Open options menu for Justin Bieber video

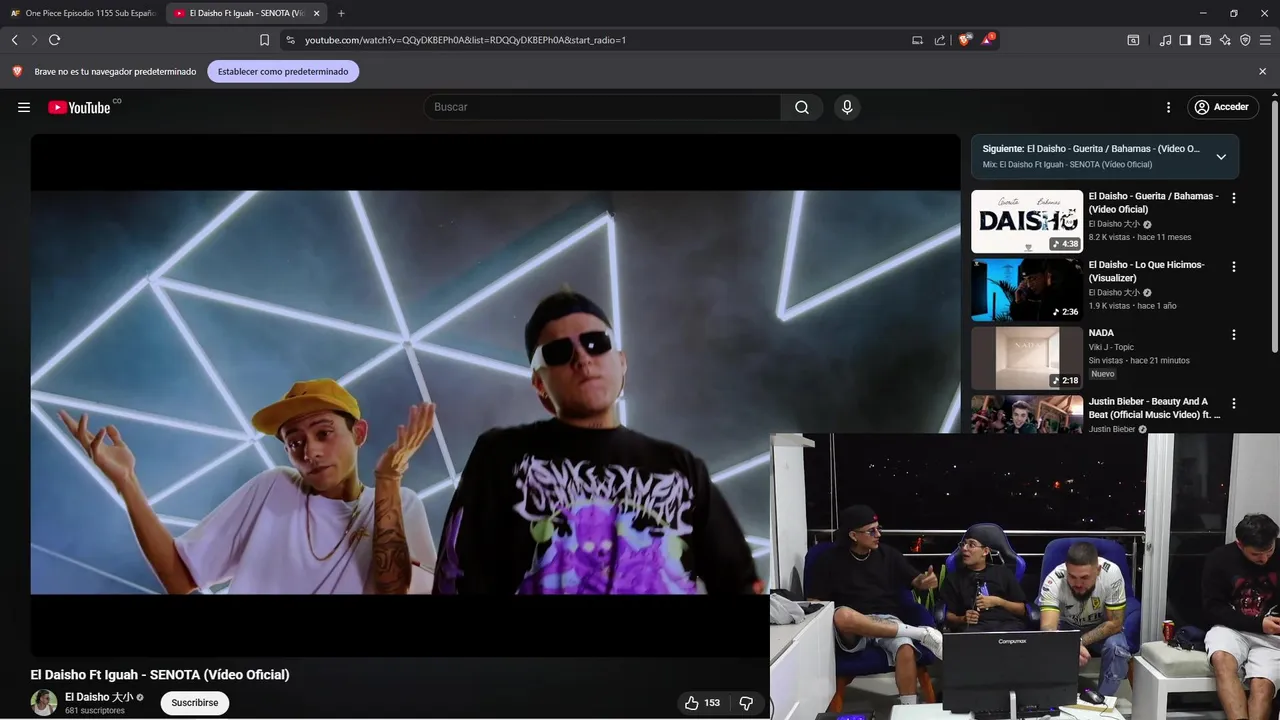pyautogui.click(x=1234, y=404)
